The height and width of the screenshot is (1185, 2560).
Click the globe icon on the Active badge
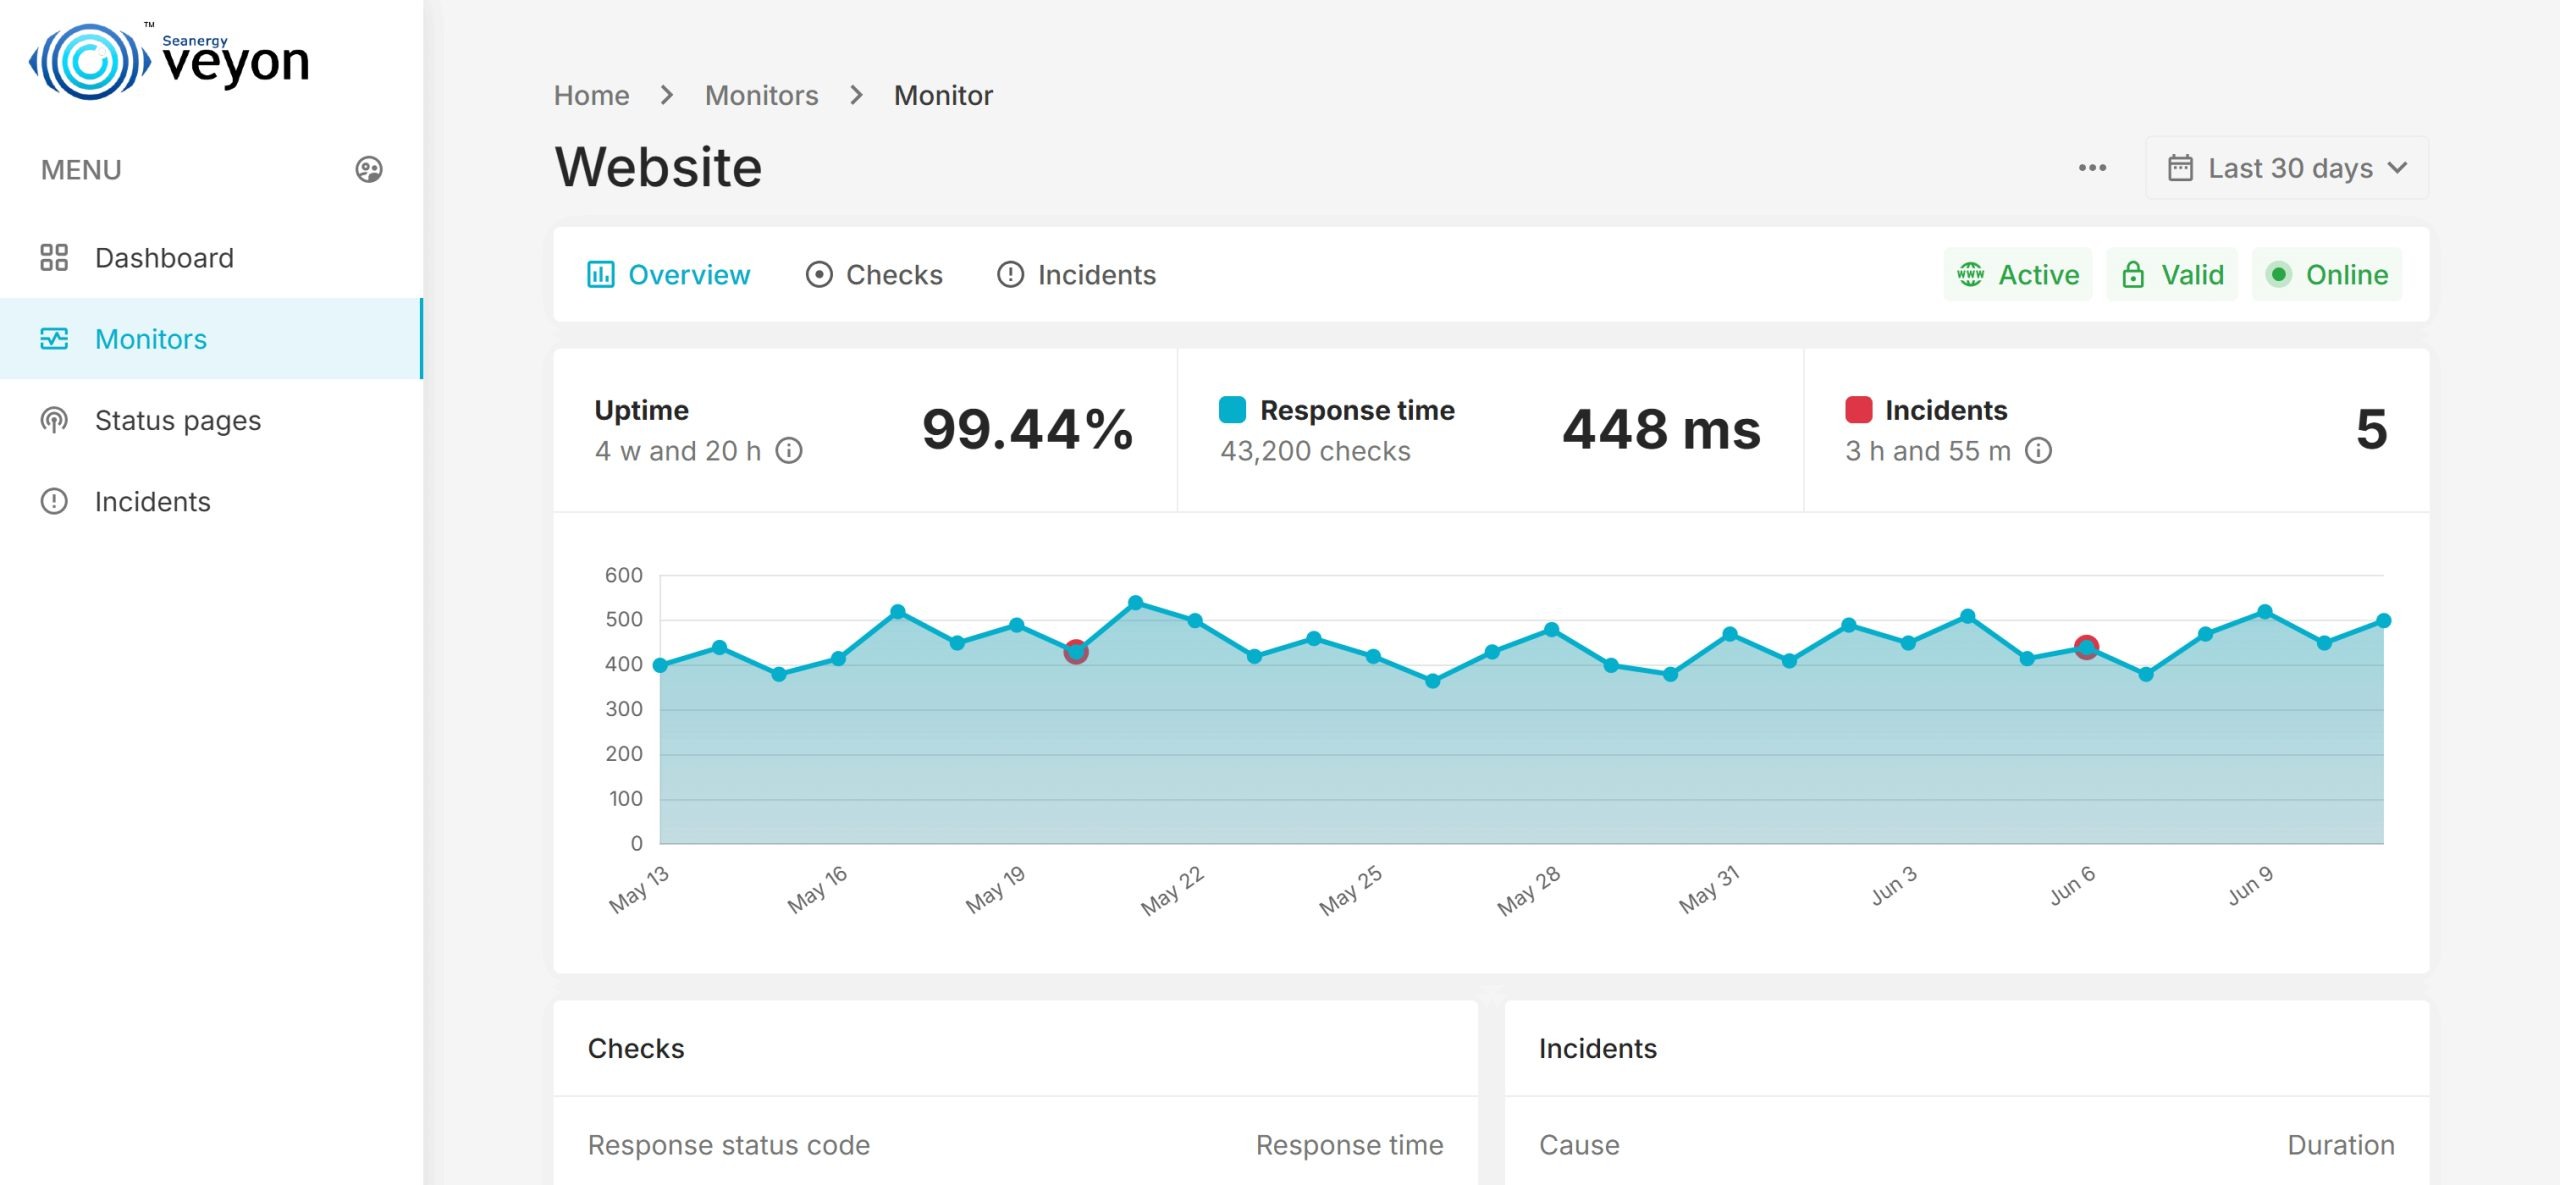click(1970, 274)
